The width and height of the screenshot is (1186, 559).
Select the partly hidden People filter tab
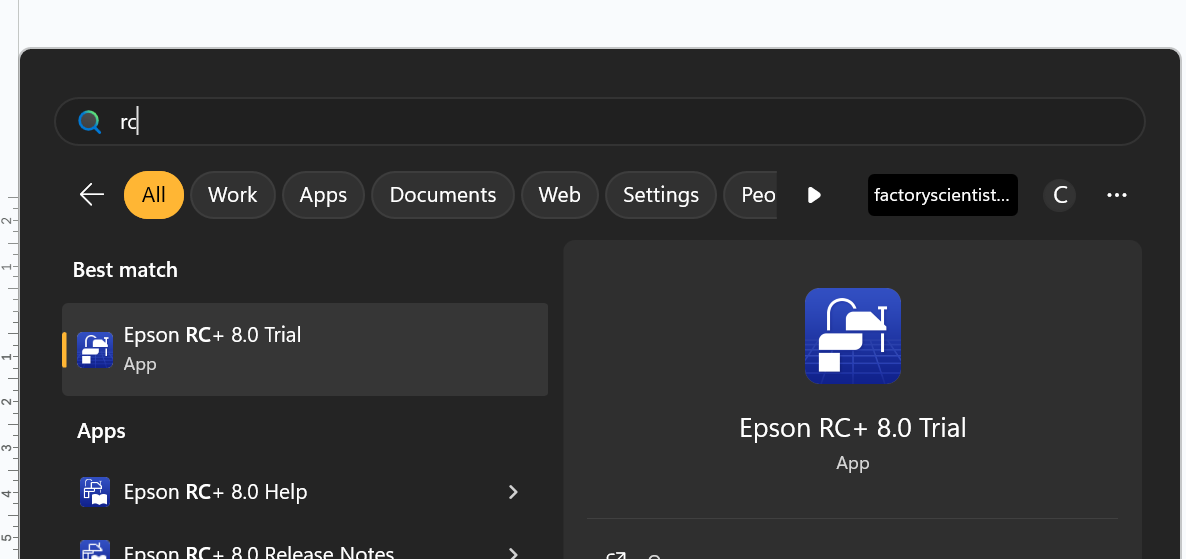[x=750, y=194]
